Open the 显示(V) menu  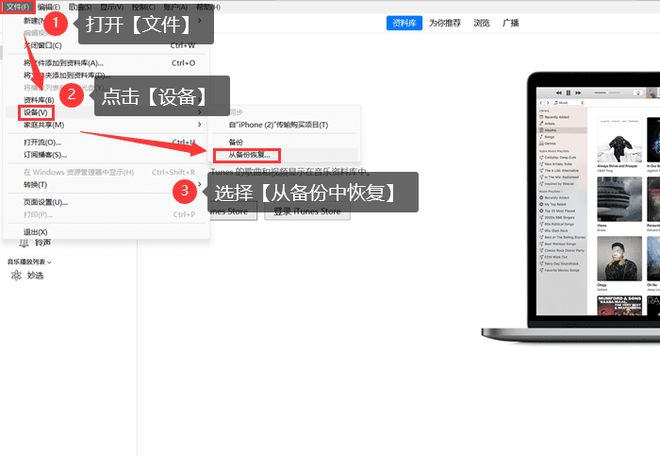click(x=112, y=7)
